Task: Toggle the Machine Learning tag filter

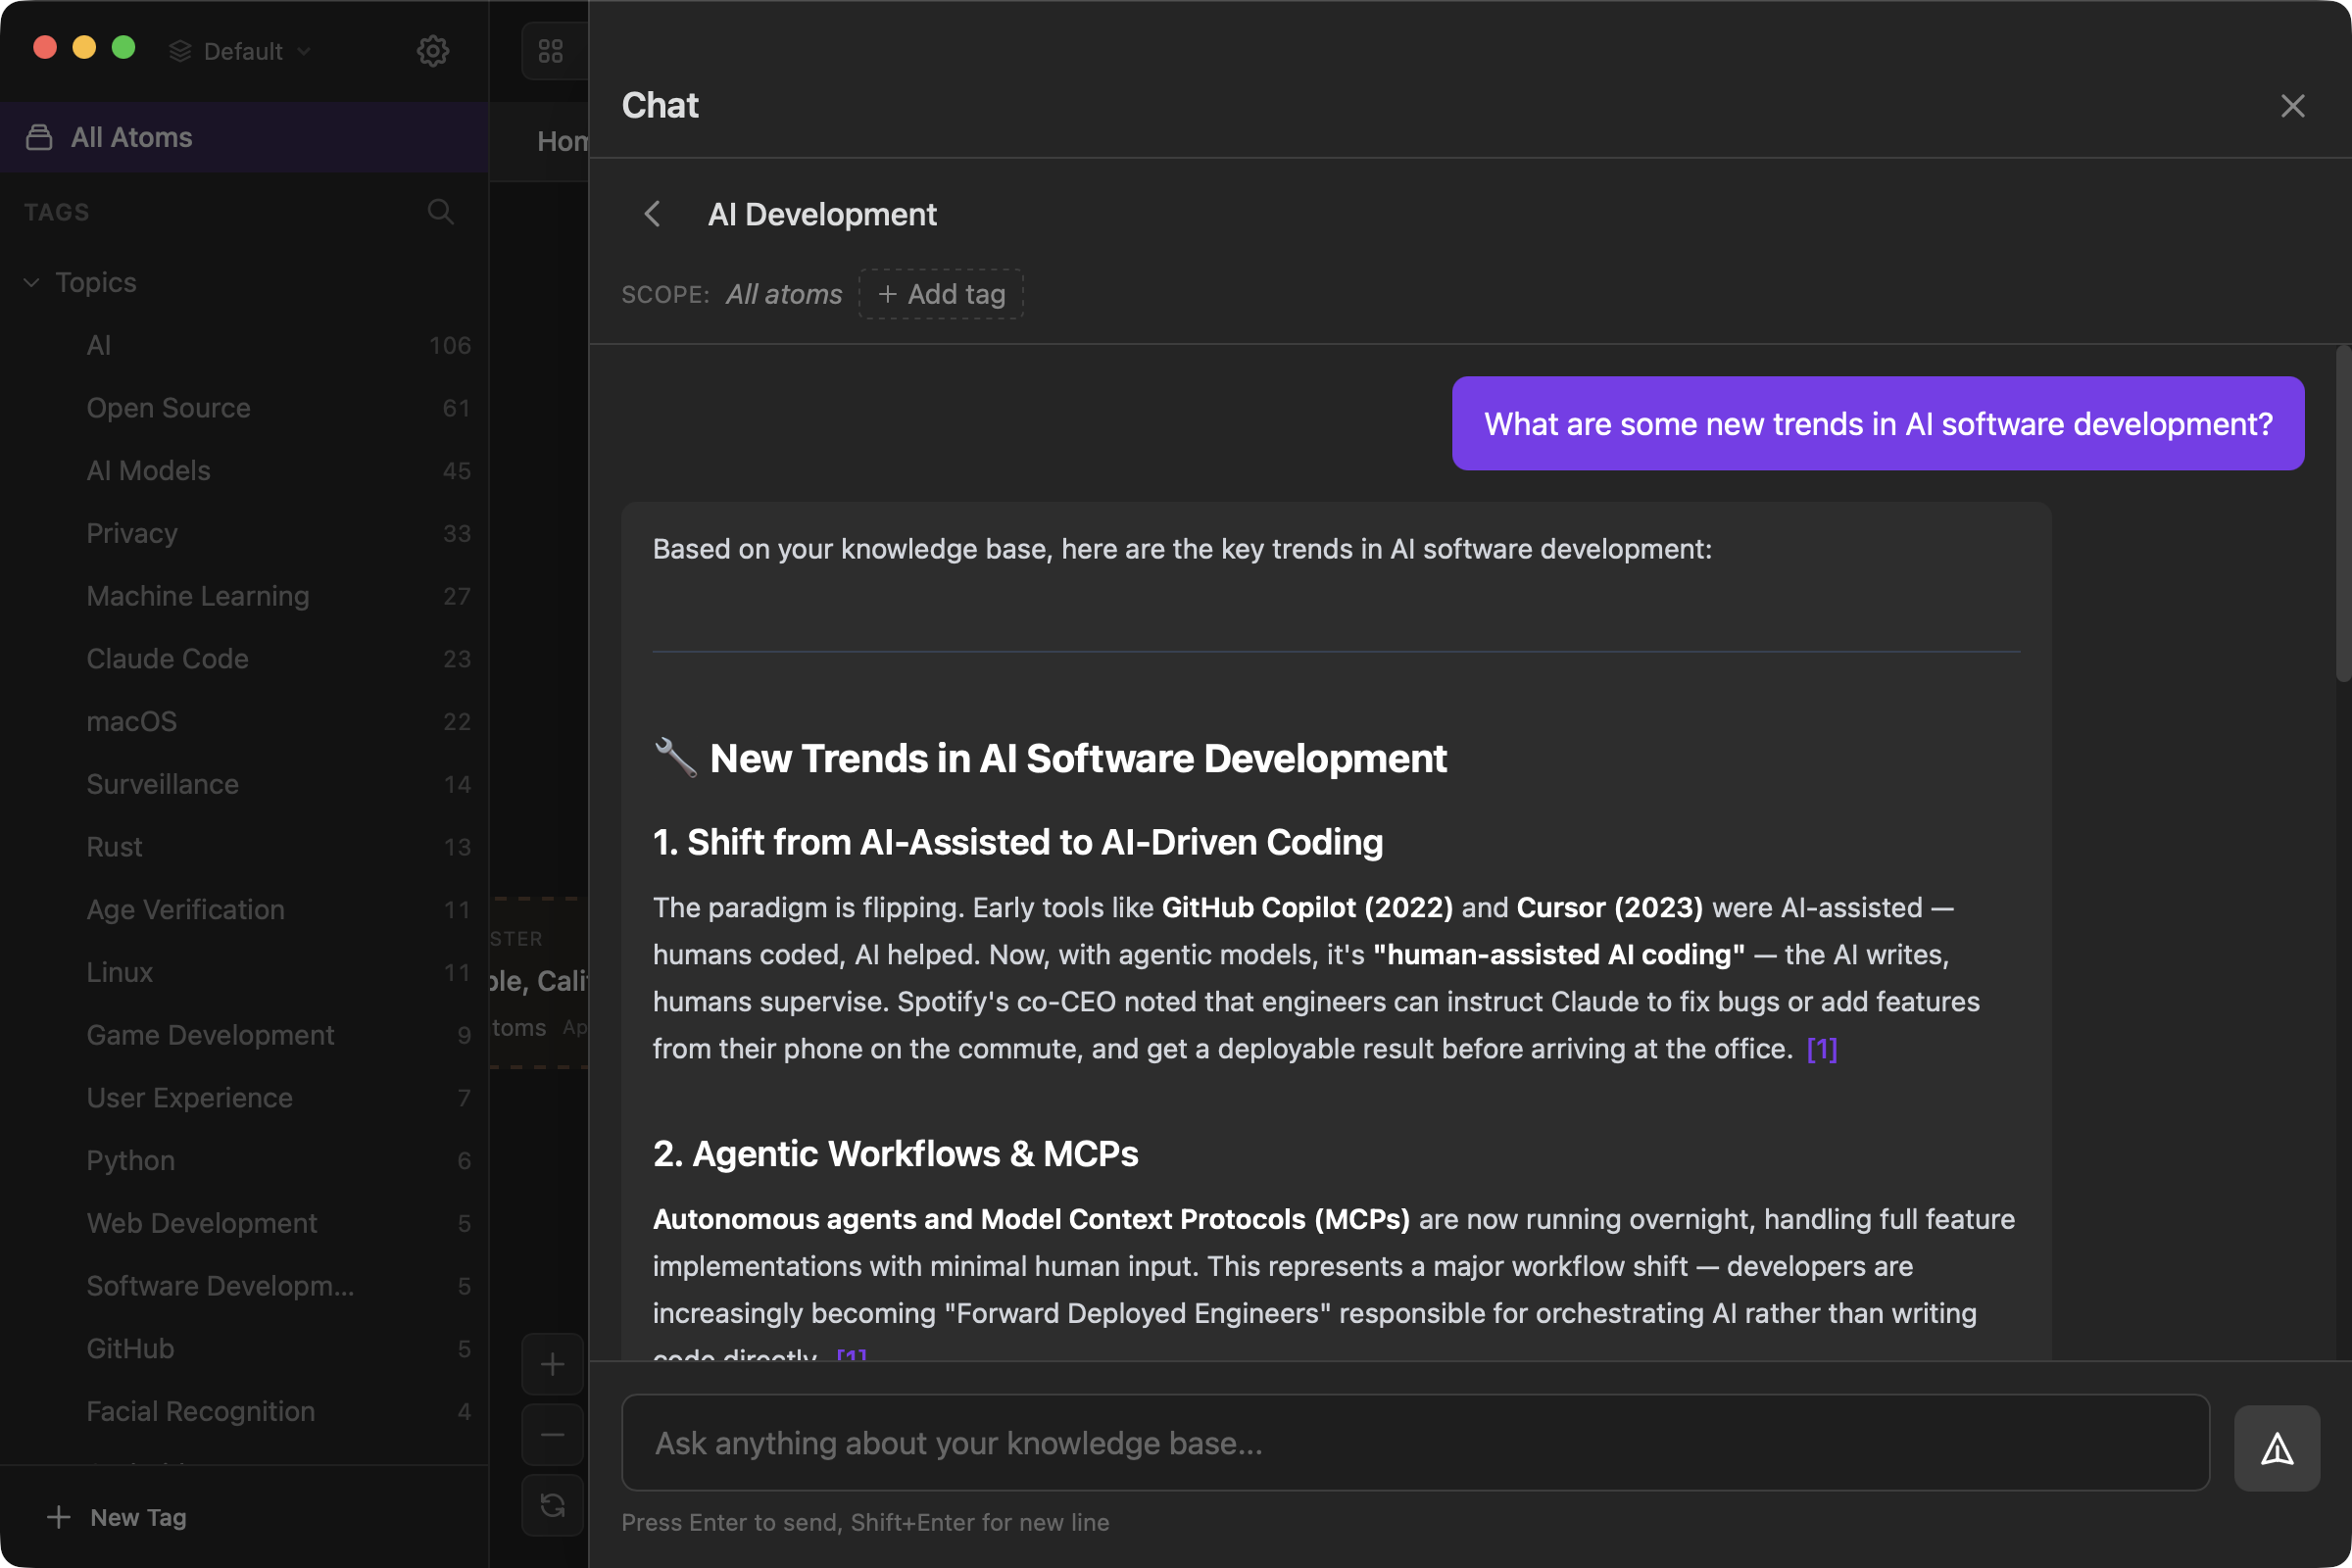Action: (x=197, y=596)
